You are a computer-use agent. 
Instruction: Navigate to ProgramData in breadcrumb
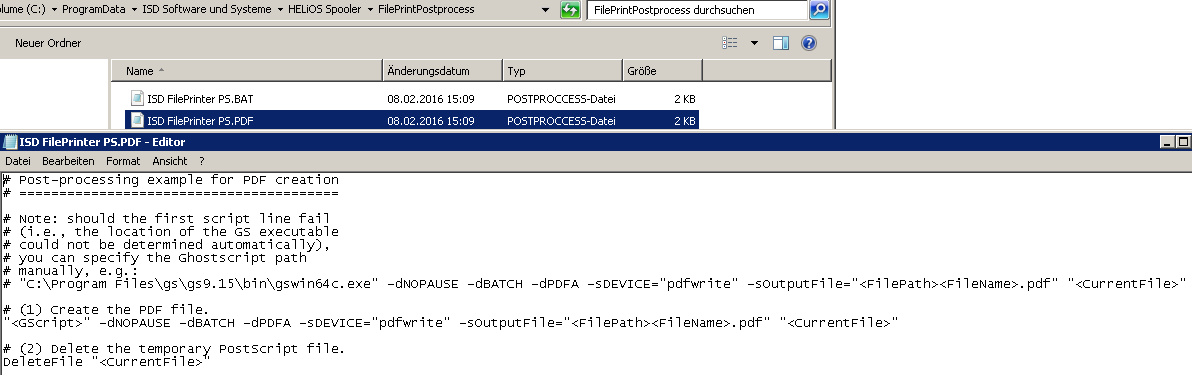[95, 10]
